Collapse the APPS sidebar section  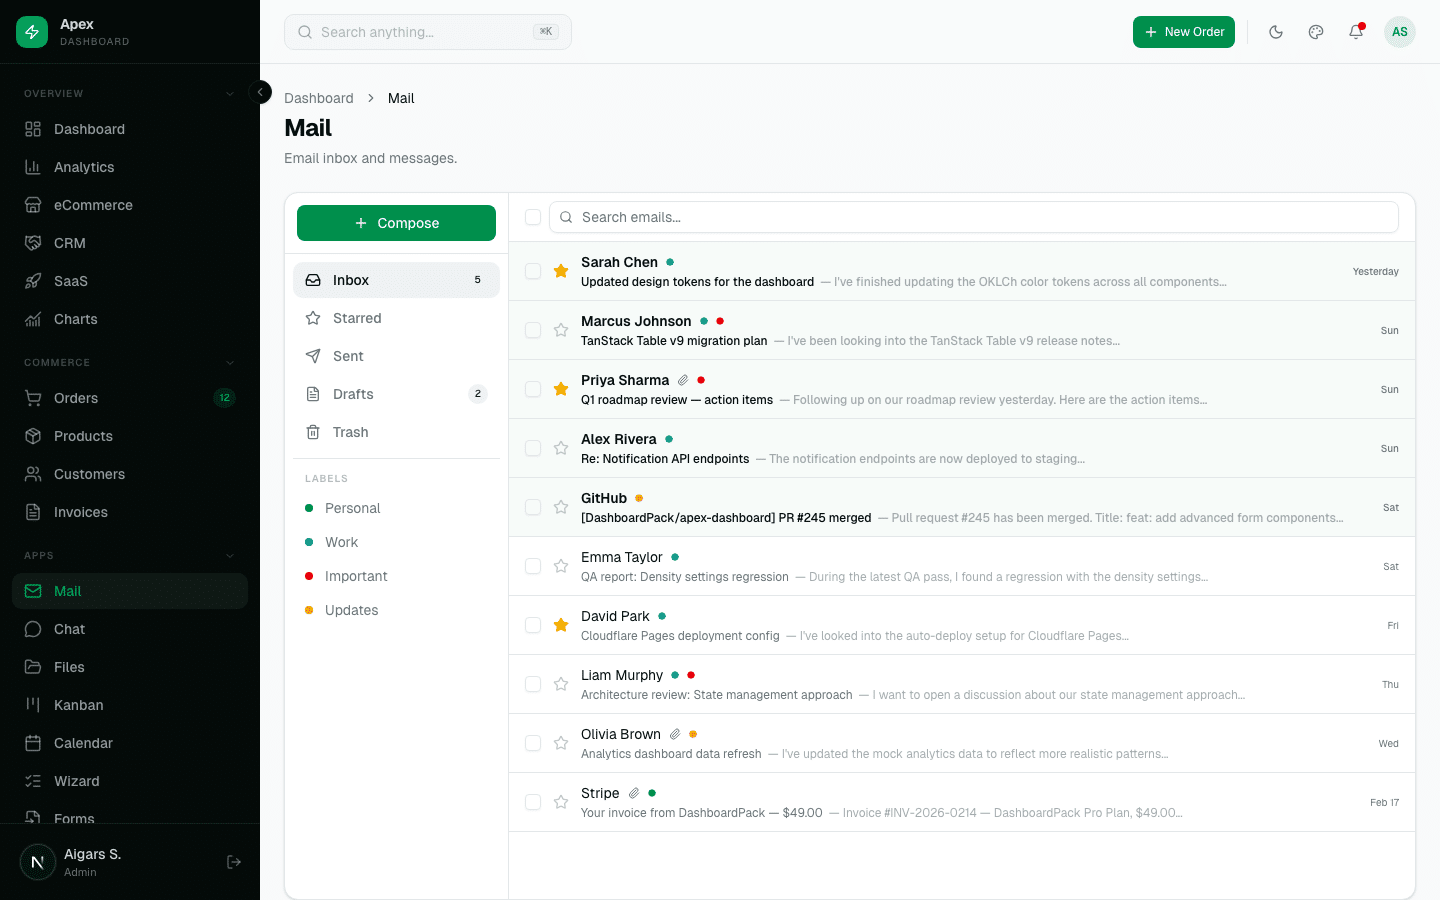229,555
